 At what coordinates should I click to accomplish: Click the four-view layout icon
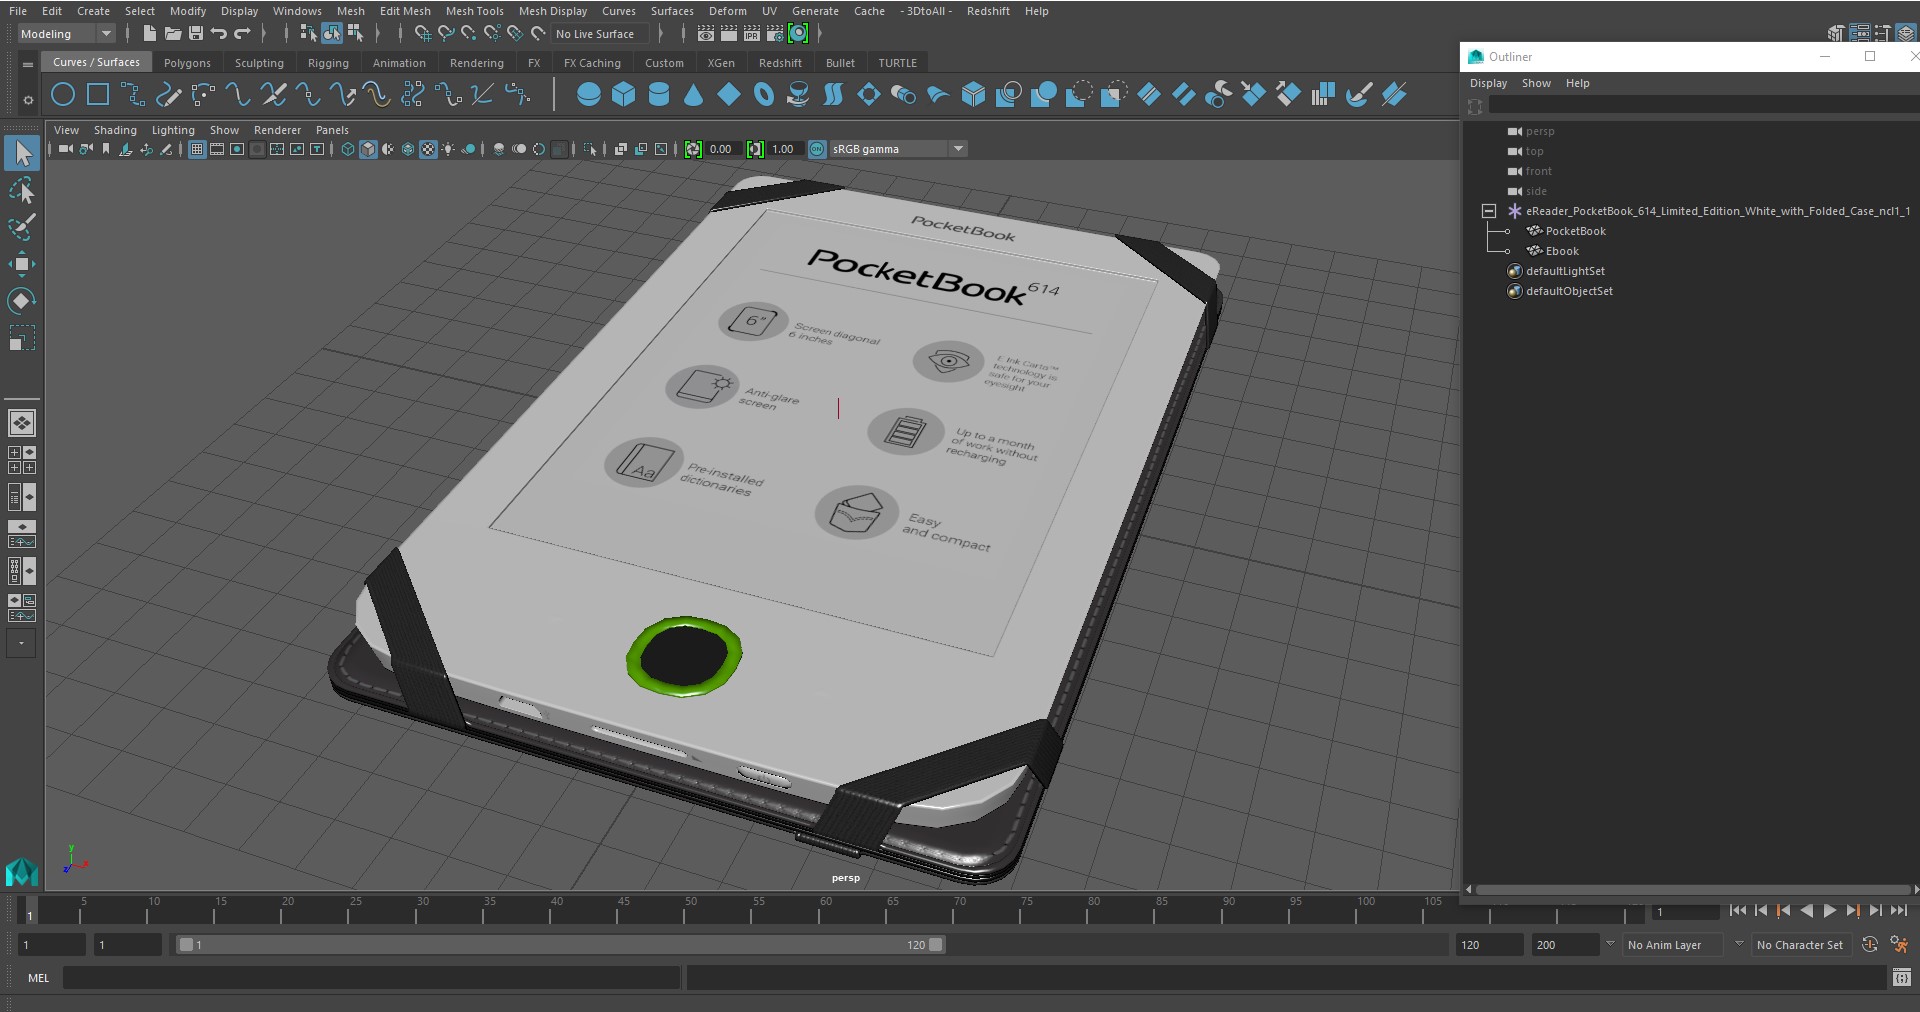pos(22,460)
